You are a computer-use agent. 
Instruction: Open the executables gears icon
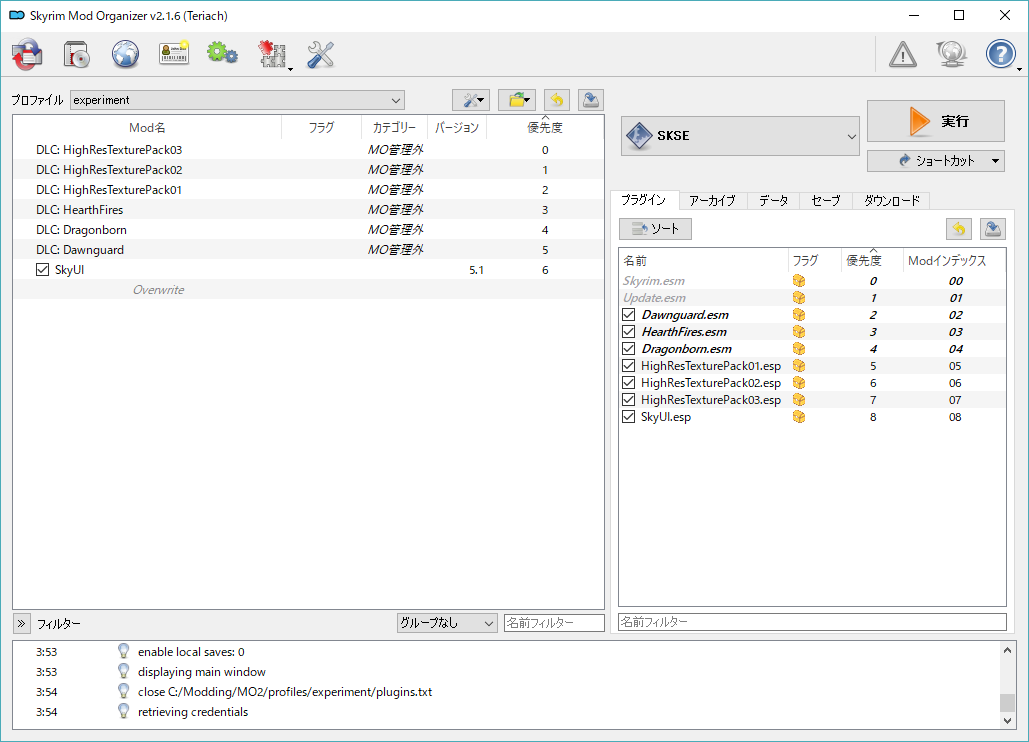click(x=222, y=54)
